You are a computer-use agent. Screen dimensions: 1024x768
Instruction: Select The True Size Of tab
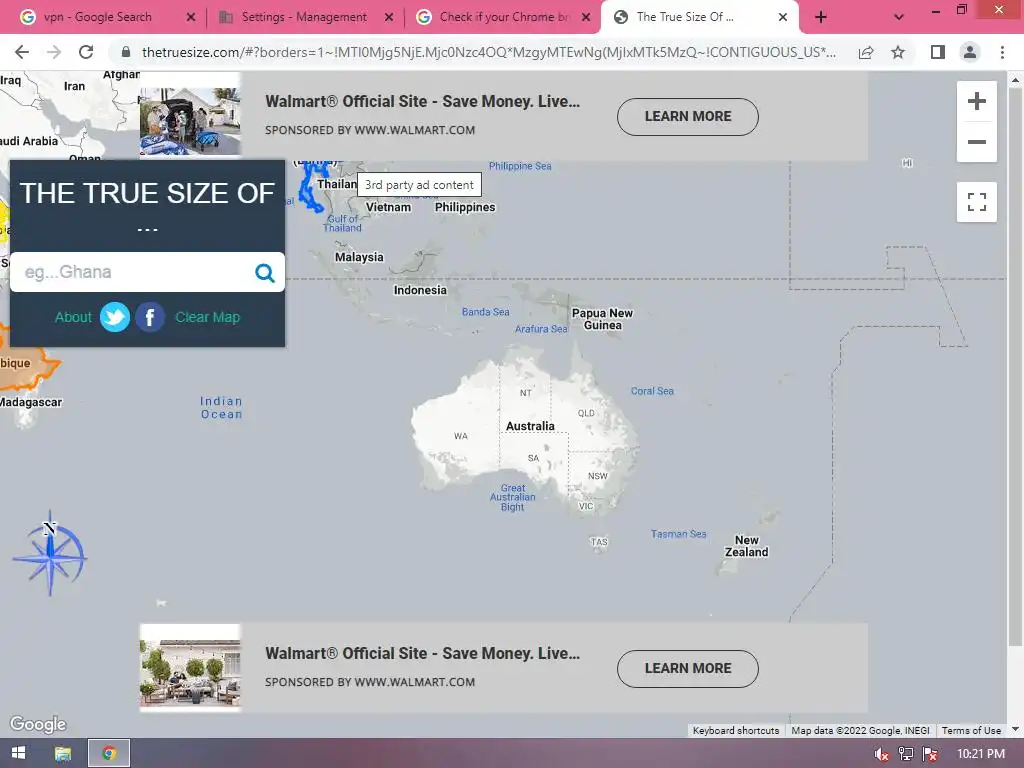(x=685, y=17)
